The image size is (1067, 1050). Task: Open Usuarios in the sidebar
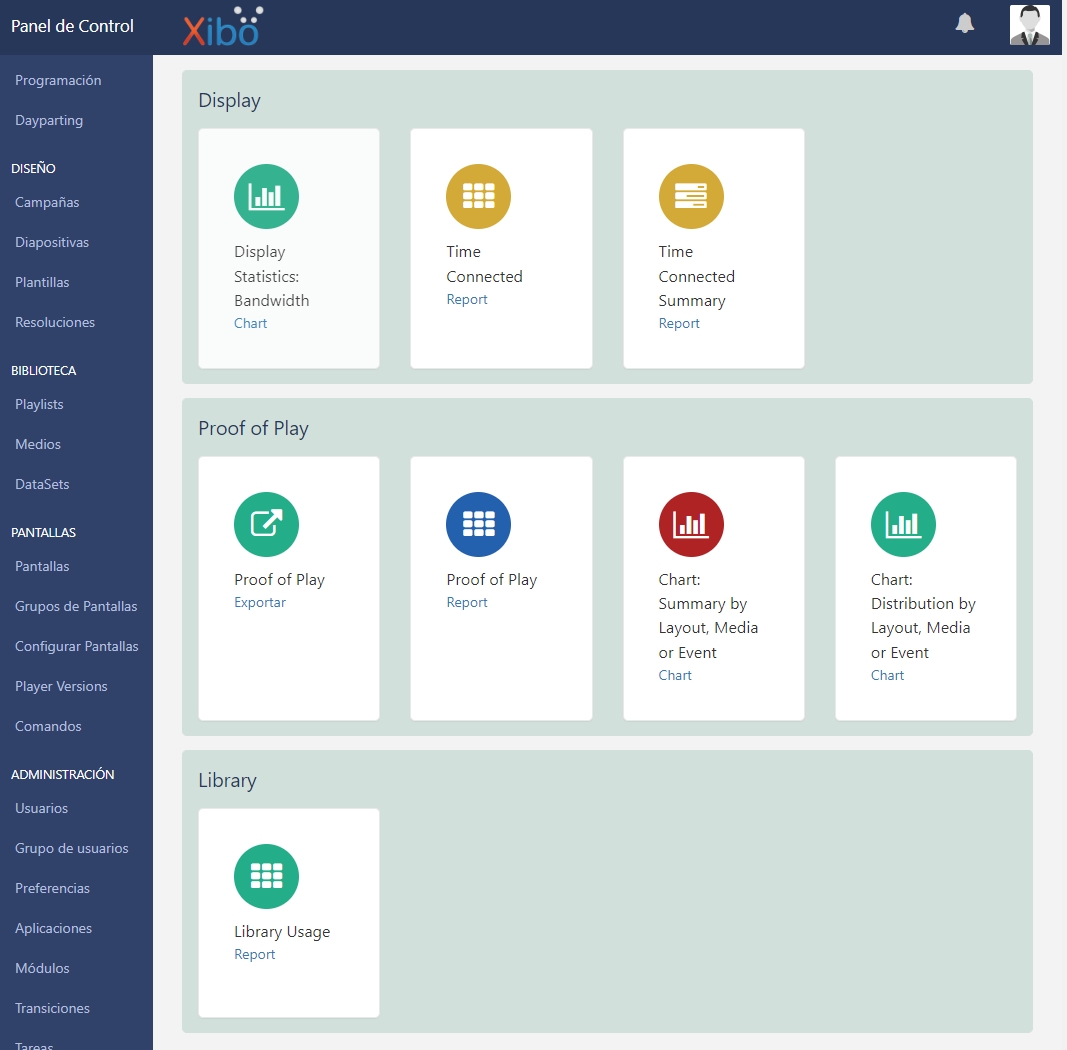(x=42, y=808)
